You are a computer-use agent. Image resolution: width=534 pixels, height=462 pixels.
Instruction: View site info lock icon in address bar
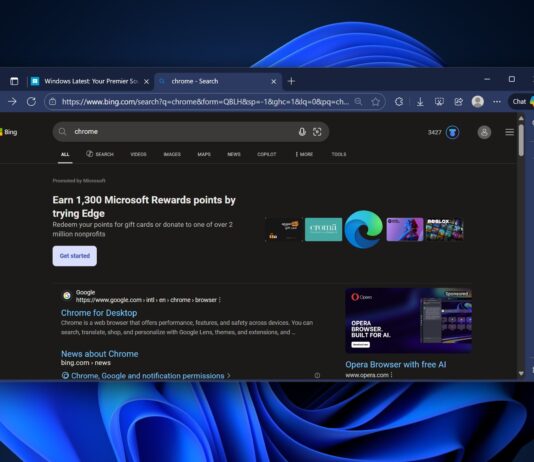(52, 101)
